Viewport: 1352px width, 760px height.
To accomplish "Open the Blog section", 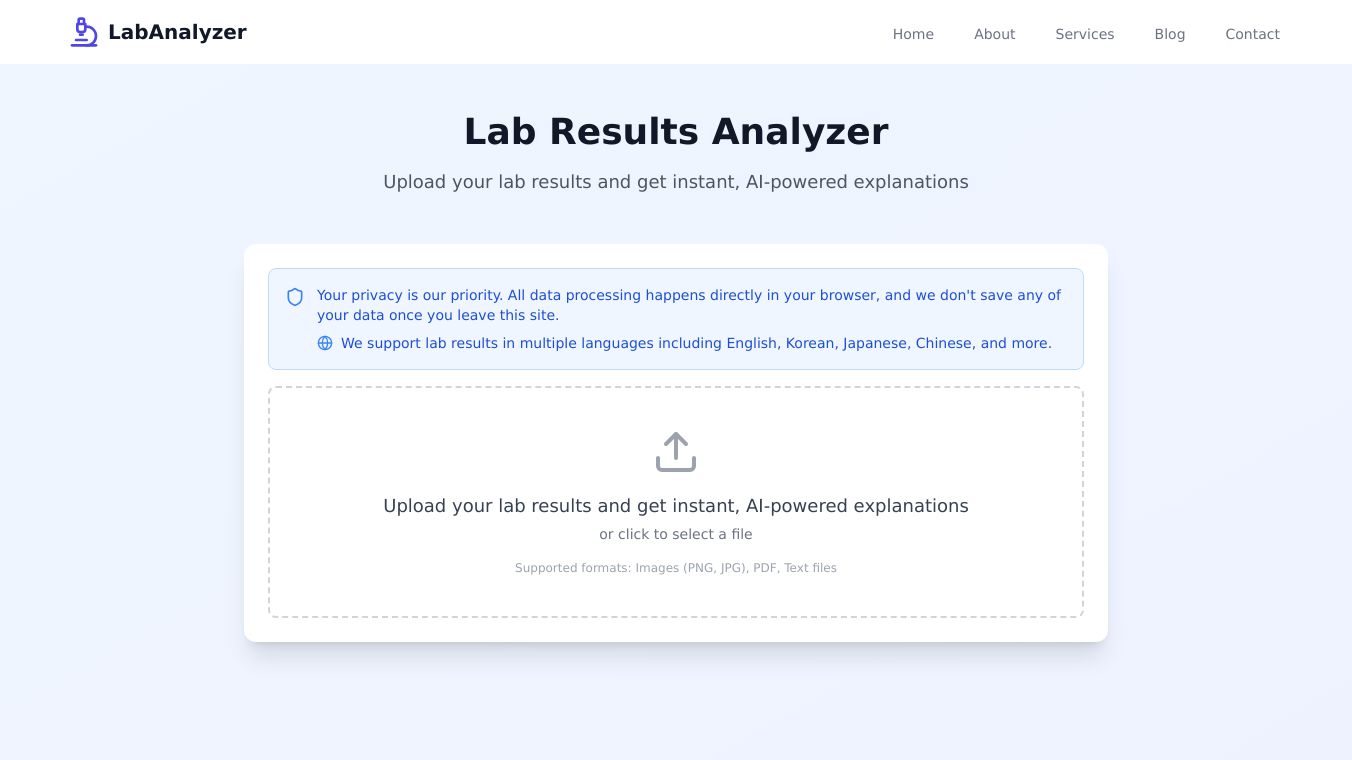I will (x=1169, y=34).
